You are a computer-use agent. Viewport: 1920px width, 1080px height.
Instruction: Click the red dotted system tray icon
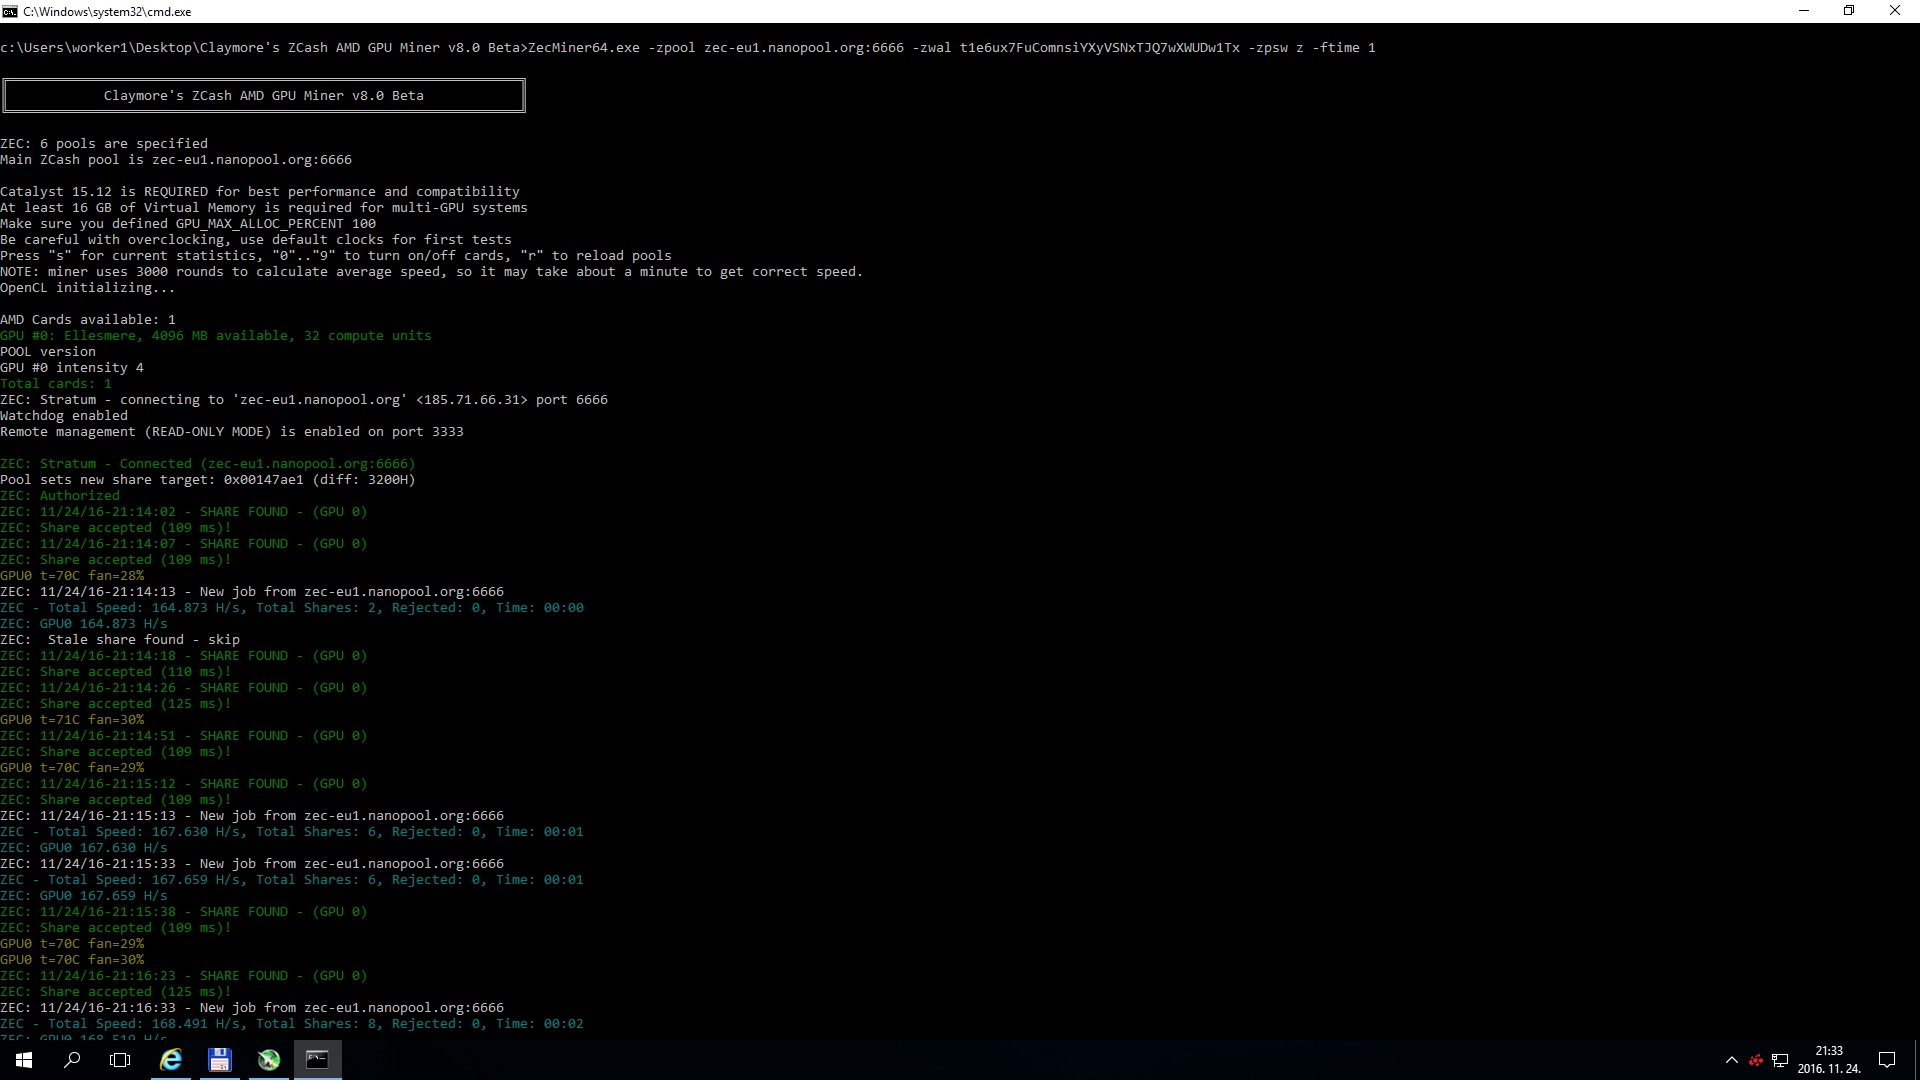1756,1060
